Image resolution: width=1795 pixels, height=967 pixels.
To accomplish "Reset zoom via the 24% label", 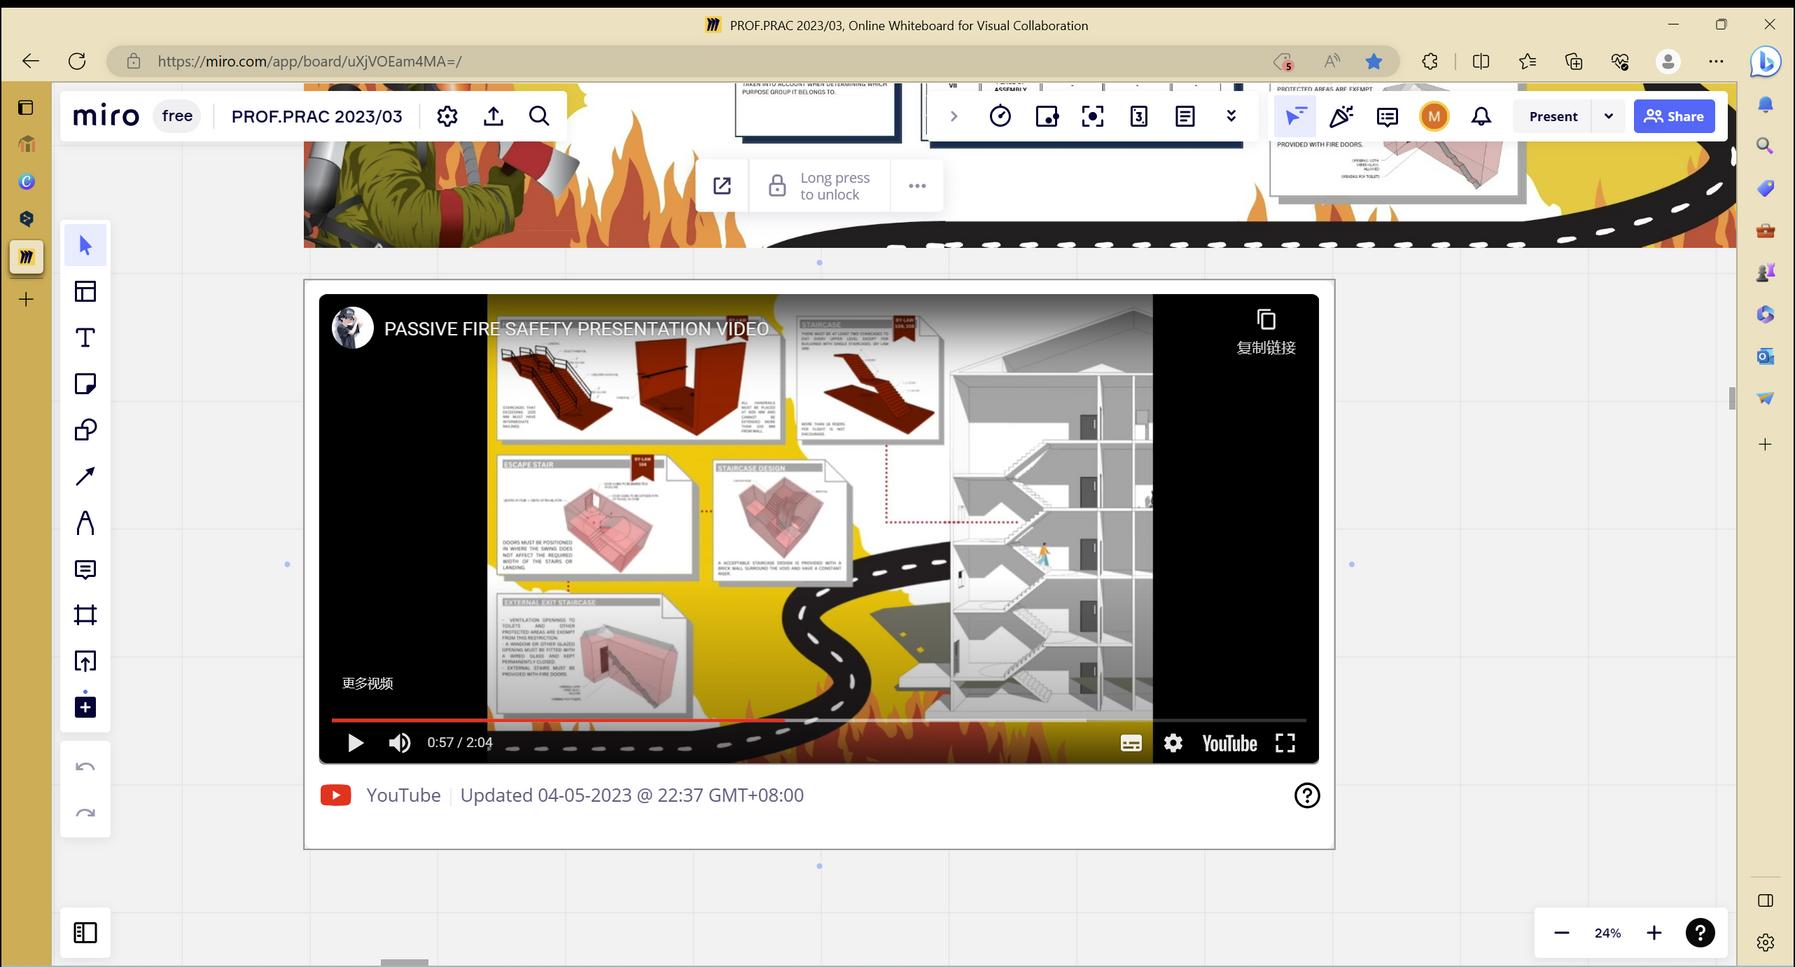I will click(x=1608, y=933).
